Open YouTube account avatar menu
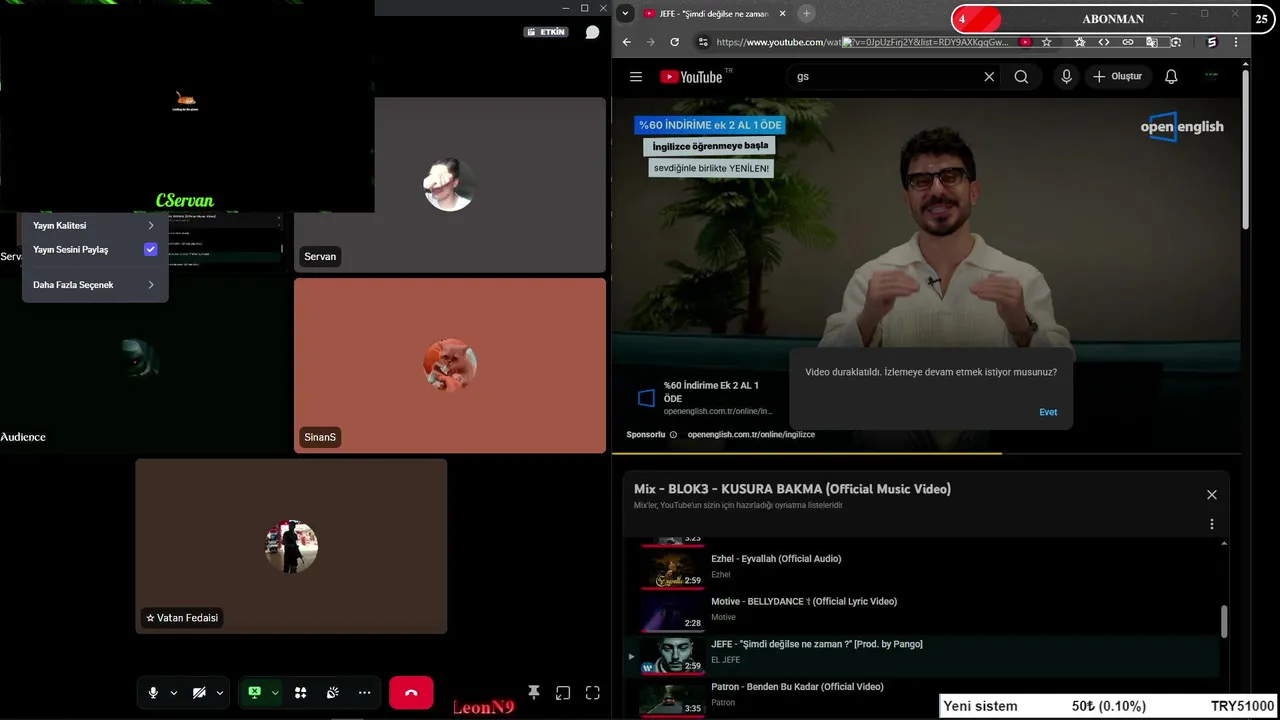1280x720 pixels. click(1211, 75)
